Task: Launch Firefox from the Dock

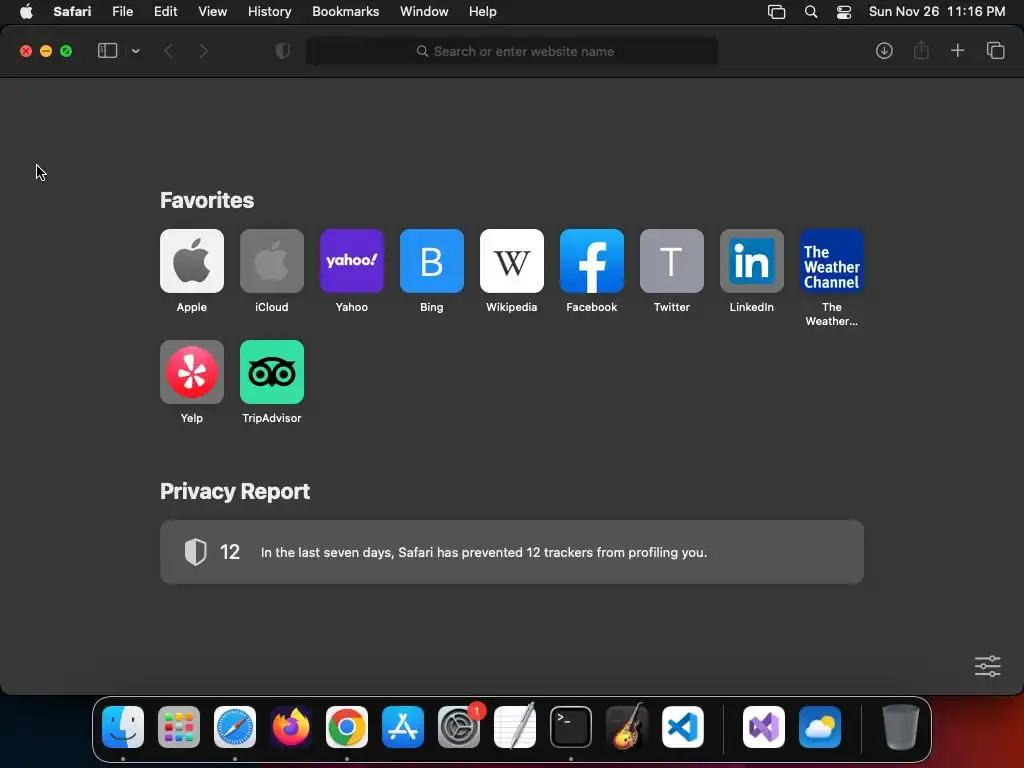Action: (291, 727)
